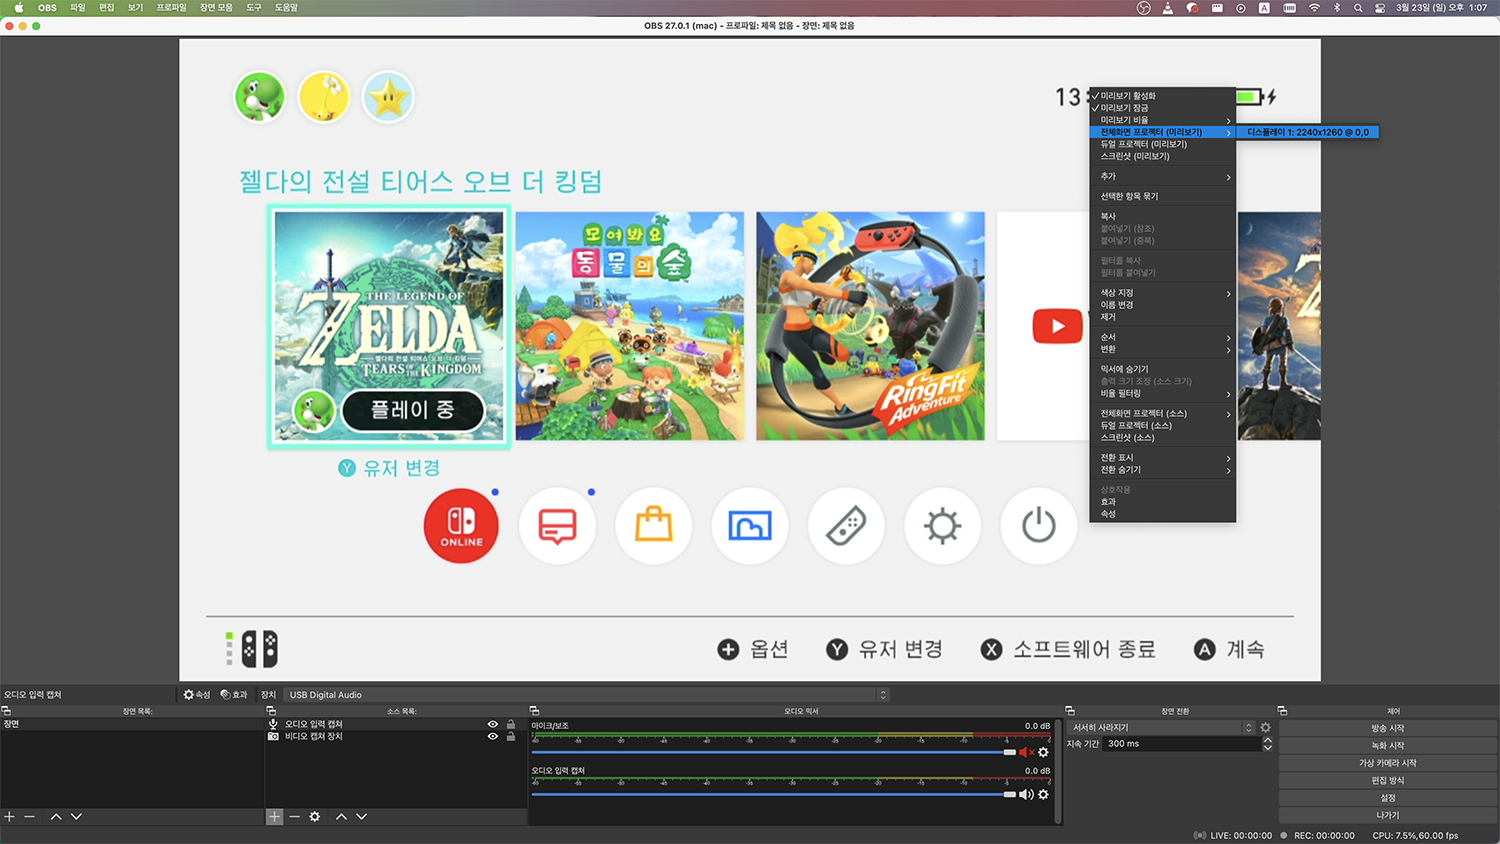Adjust the 마이크/보조 volume slider handle
The width and height of the screenshot is (1500, 844).
[1009, 752]
